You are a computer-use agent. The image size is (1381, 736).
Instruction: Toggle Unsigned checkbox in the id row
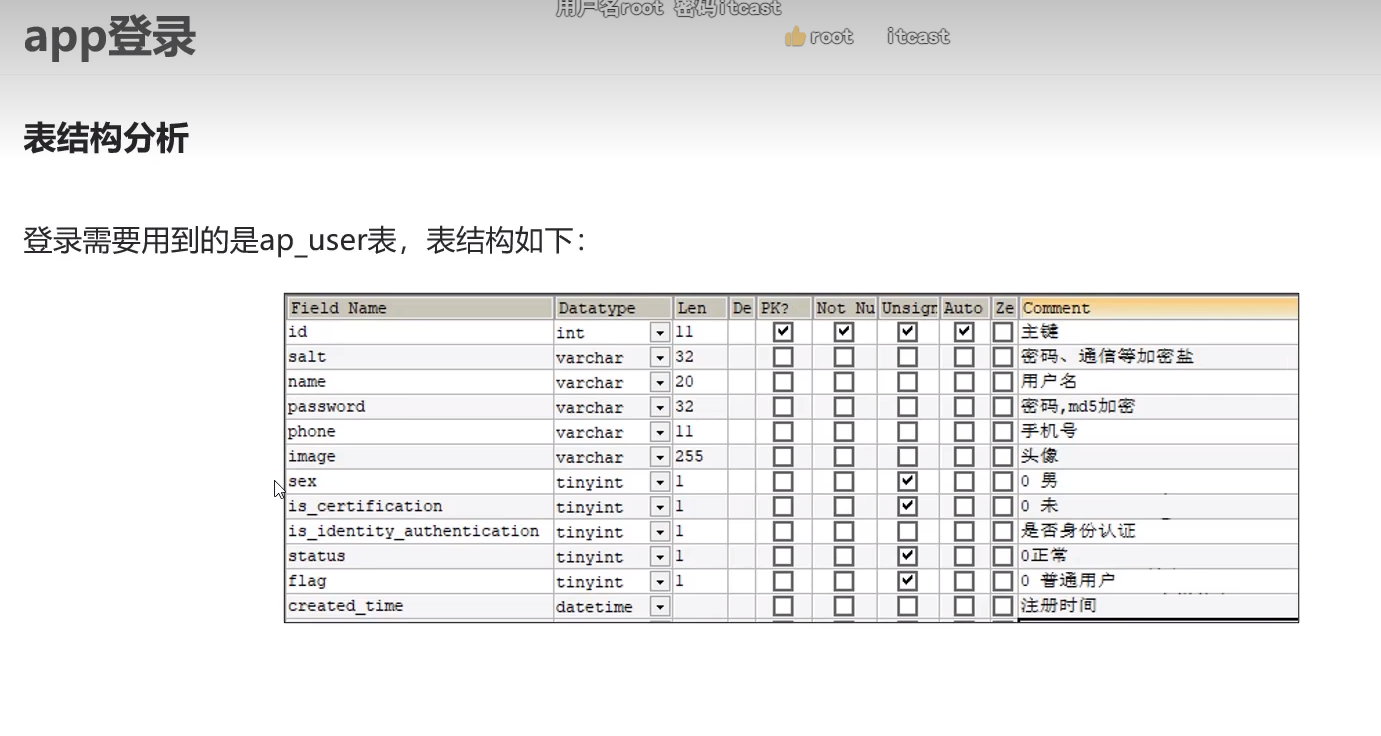[x=907, y=332]
